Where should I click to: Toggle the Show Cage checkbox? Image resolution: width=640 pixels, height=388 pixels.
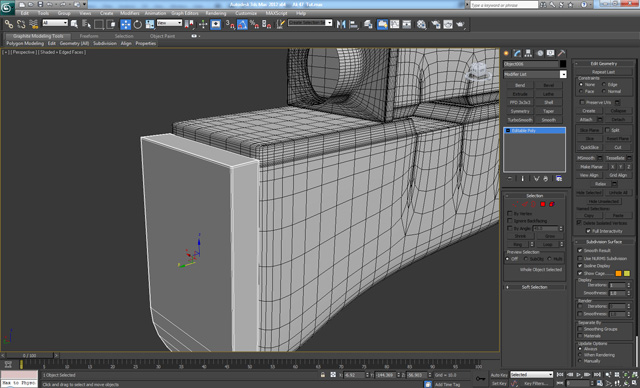(580, 273)
